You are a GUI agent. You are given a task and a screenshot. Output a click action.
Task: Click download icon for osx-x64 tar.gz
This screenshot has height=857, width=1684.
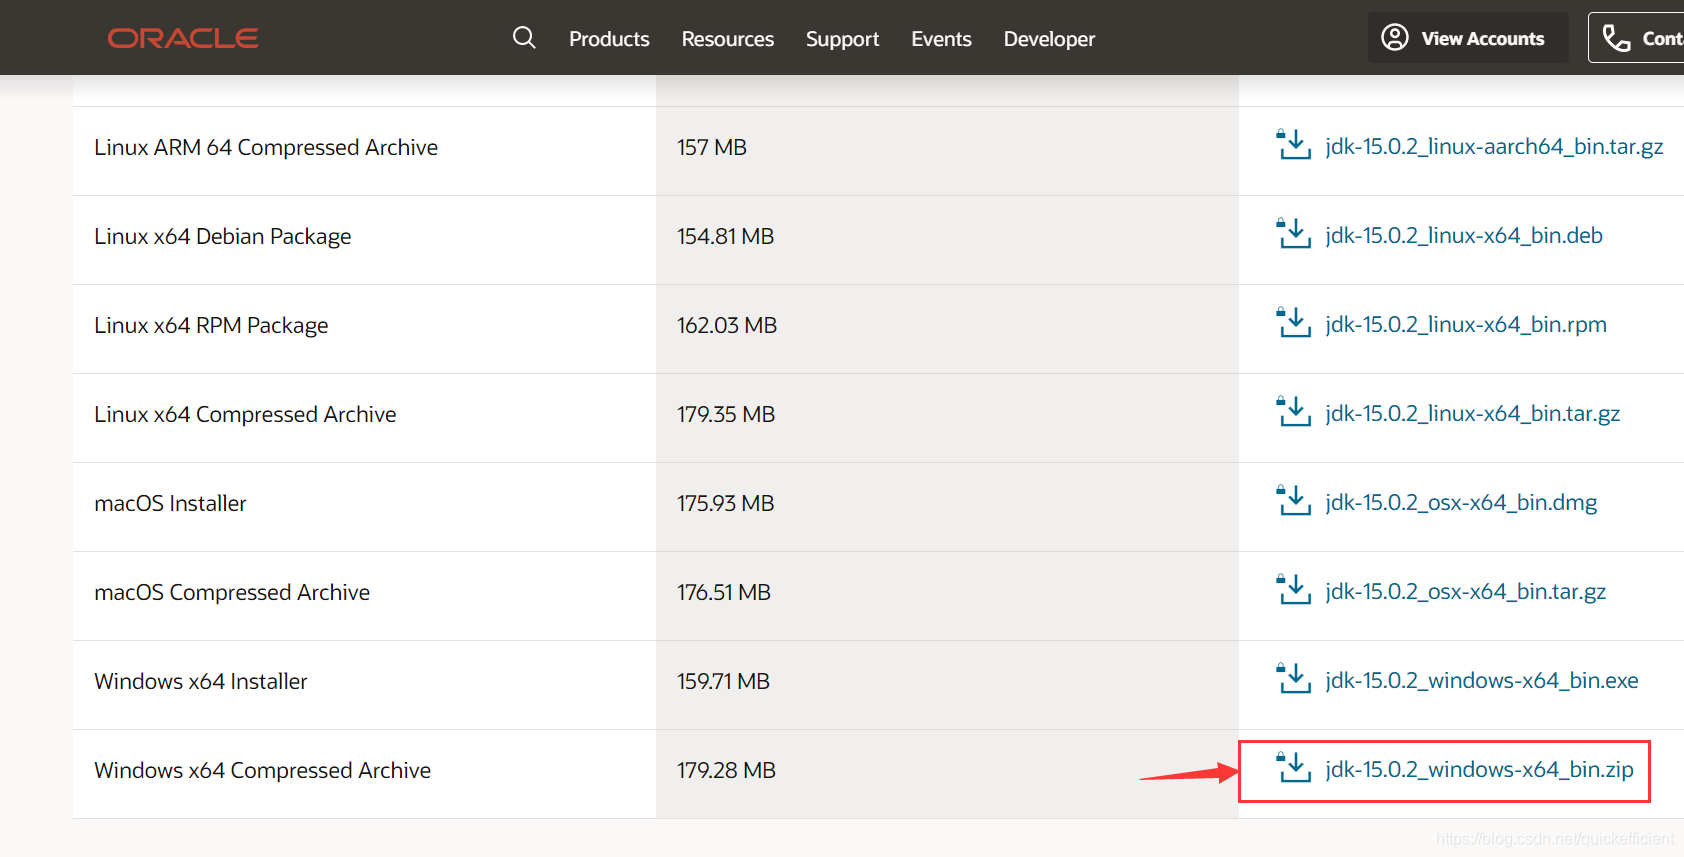[x=1294, y=589]
